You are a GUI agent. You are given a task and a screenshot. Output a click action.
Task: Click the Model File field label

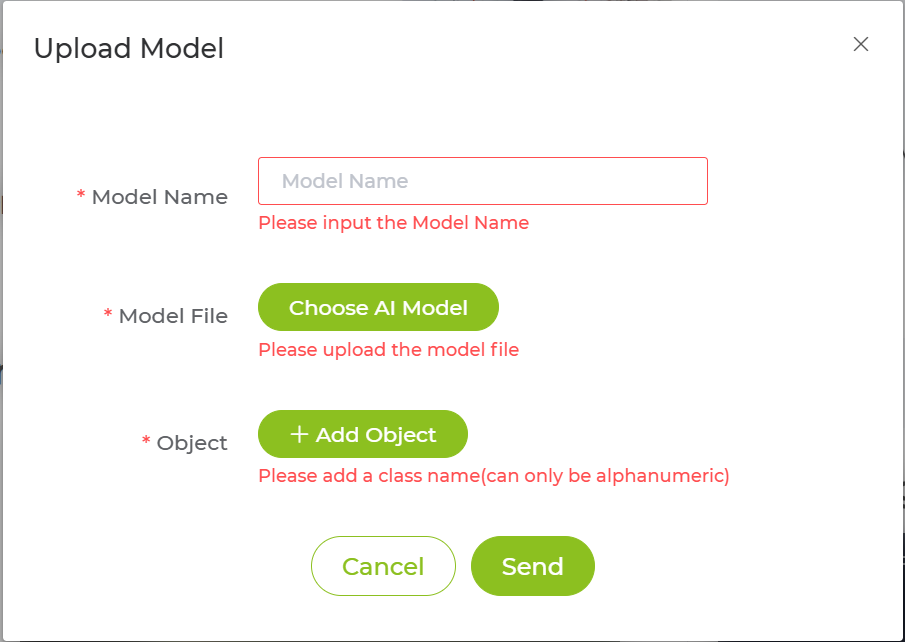173,316
